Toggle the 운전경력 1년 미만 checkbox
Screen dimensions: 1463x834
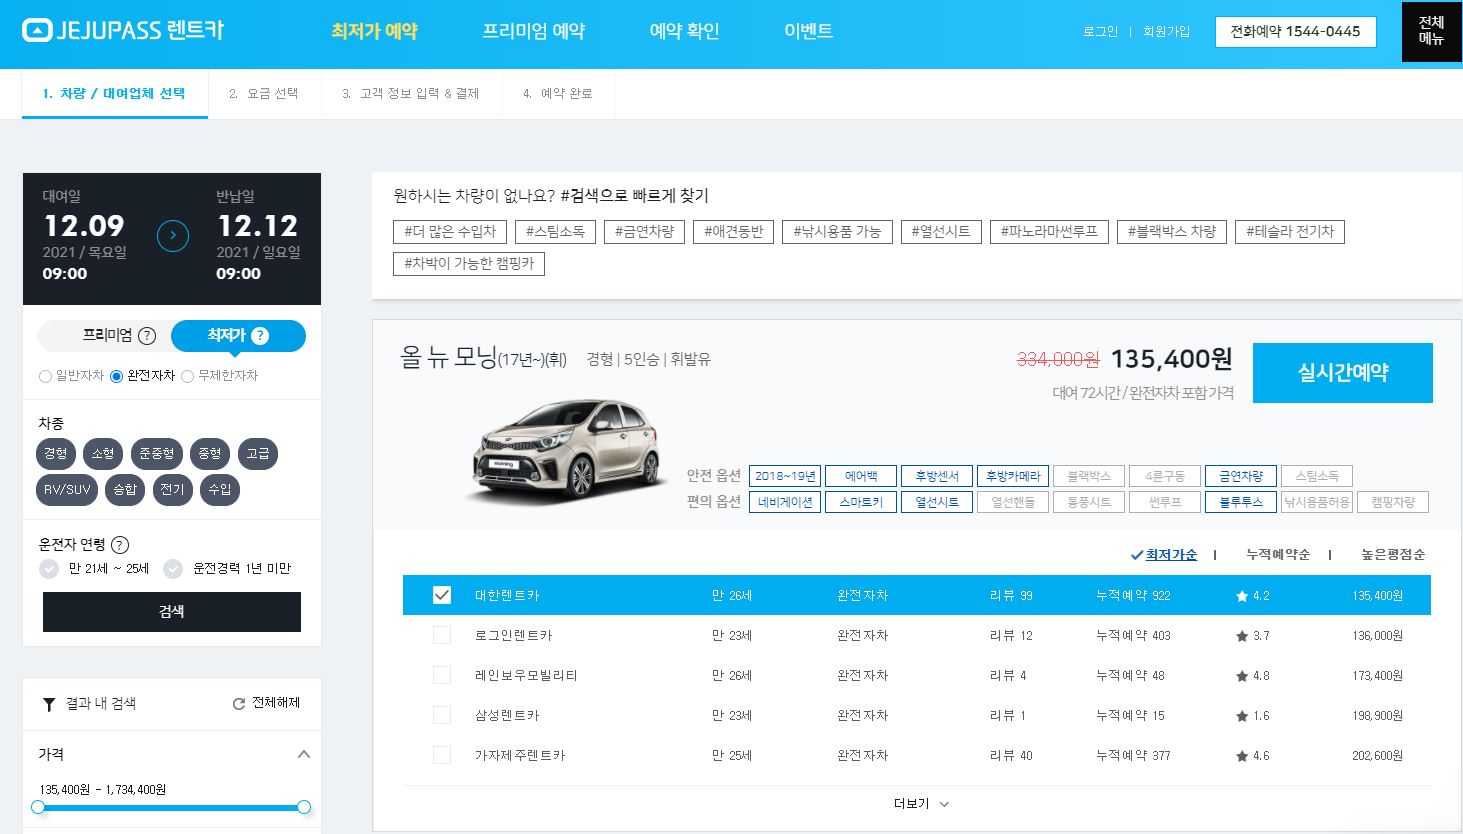[x=173, y=569]
